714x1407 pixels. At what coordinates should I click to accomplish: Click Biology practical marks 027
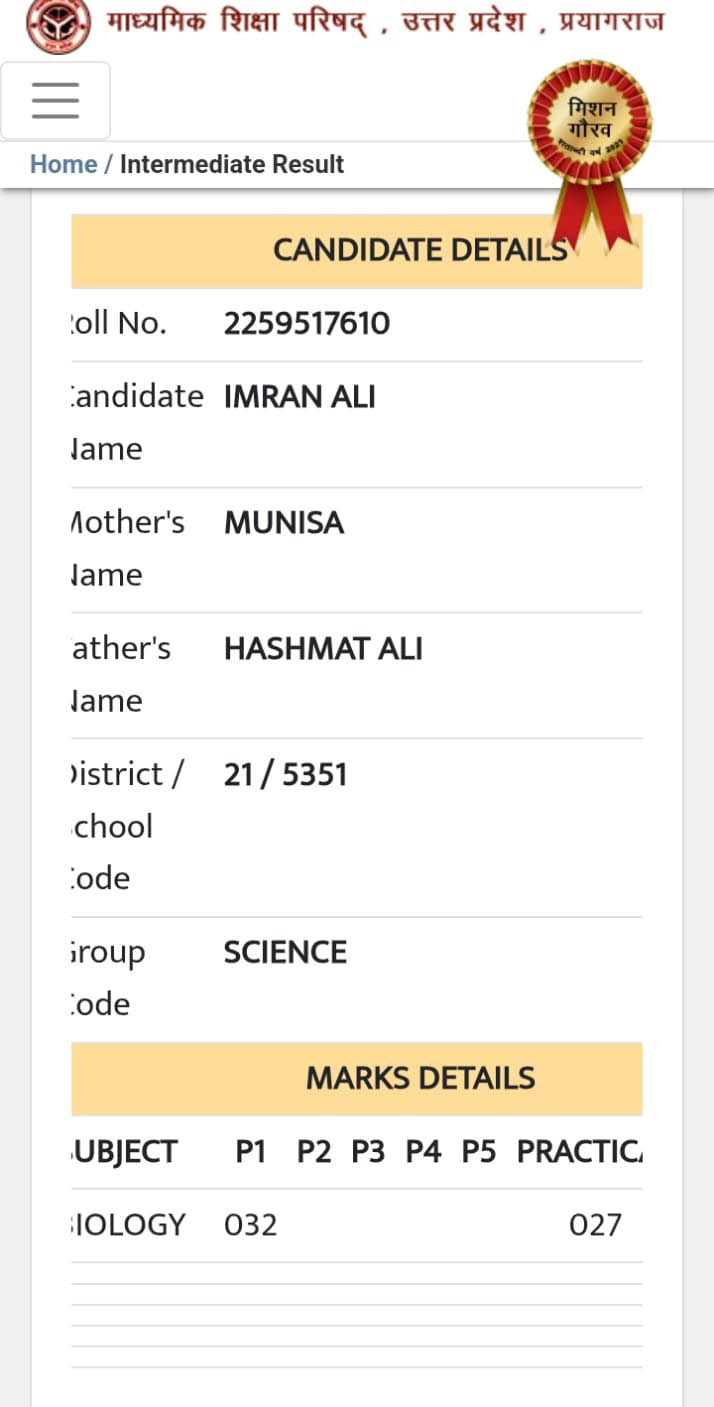[x=595, y=1225]
